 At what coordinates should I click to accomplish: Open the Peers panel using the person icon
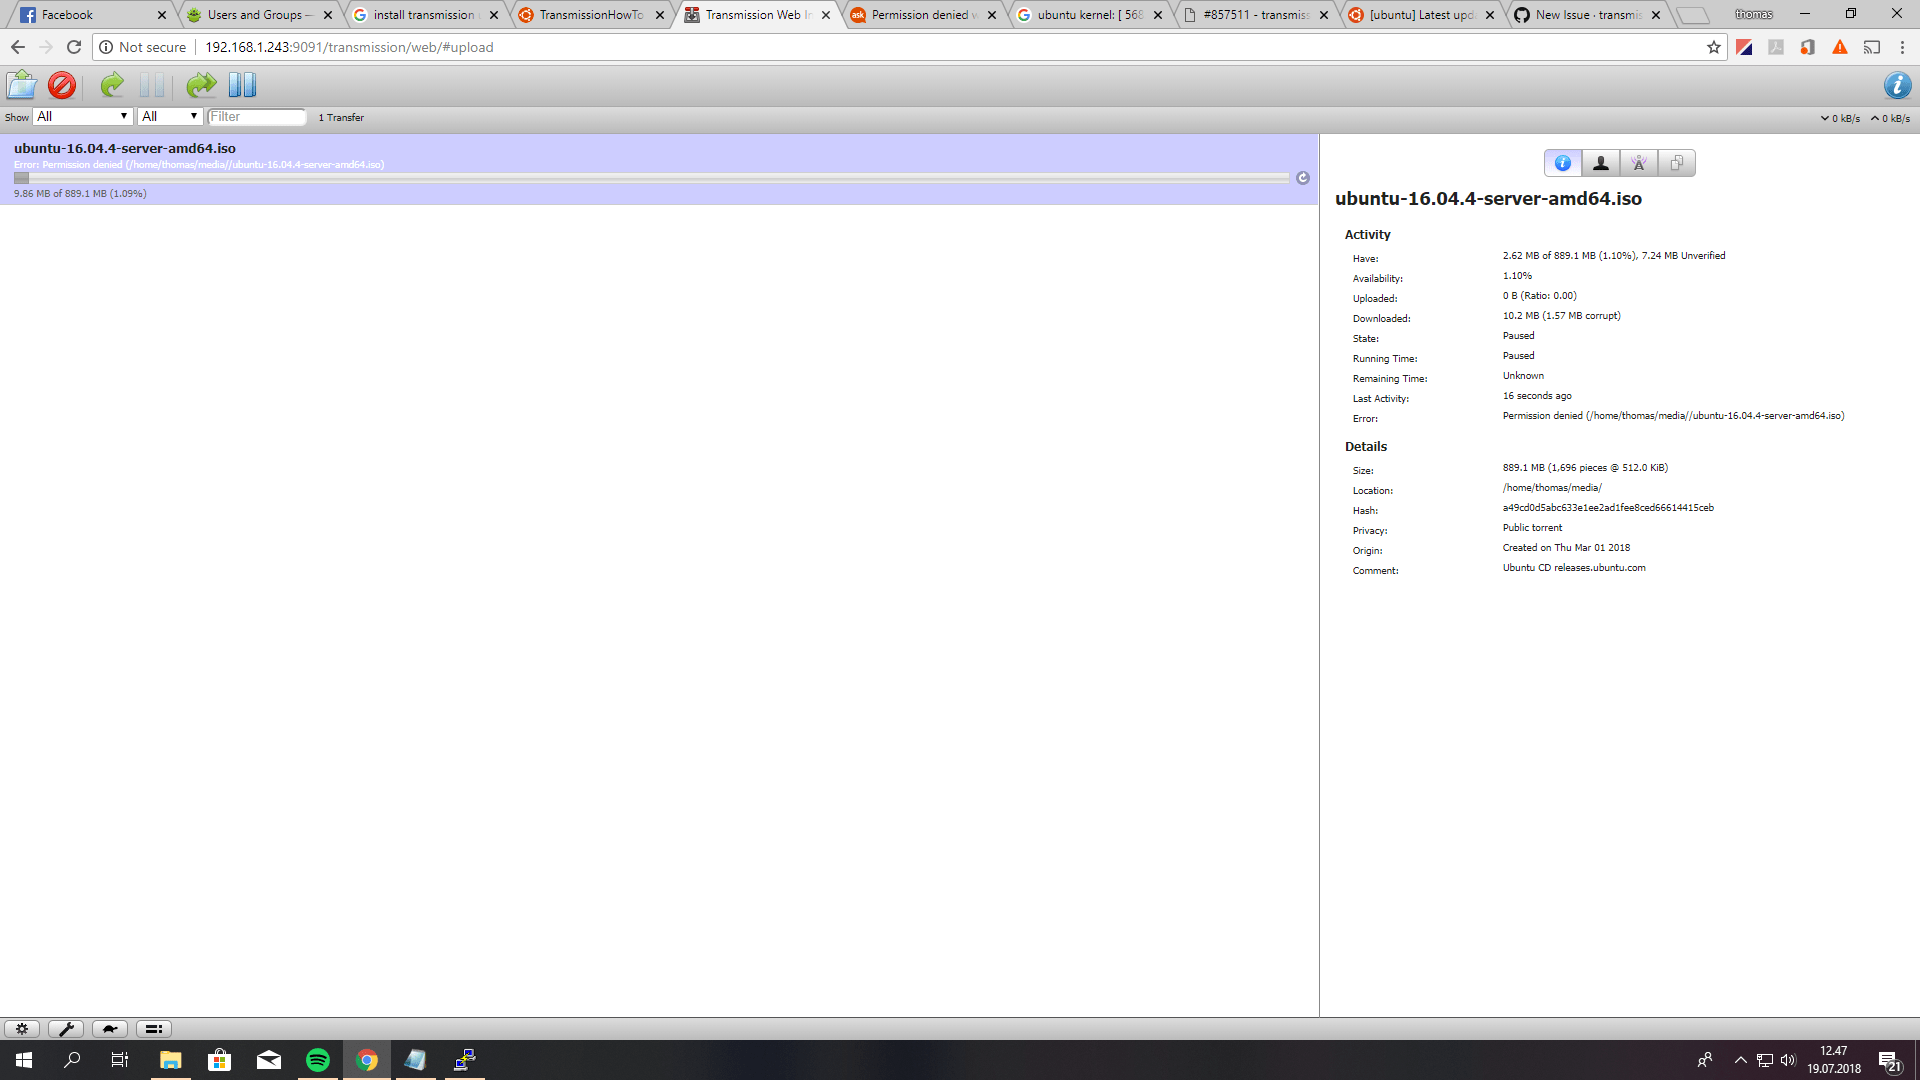click(1600, 162)
